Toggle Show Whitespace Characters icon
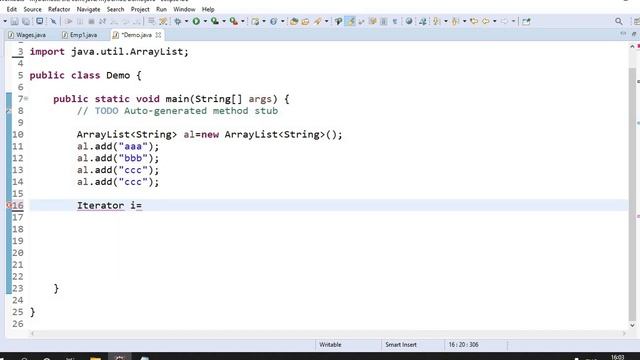Image resolution: width=640 pixels, height=360 pixels. click(x=395, y=21)
